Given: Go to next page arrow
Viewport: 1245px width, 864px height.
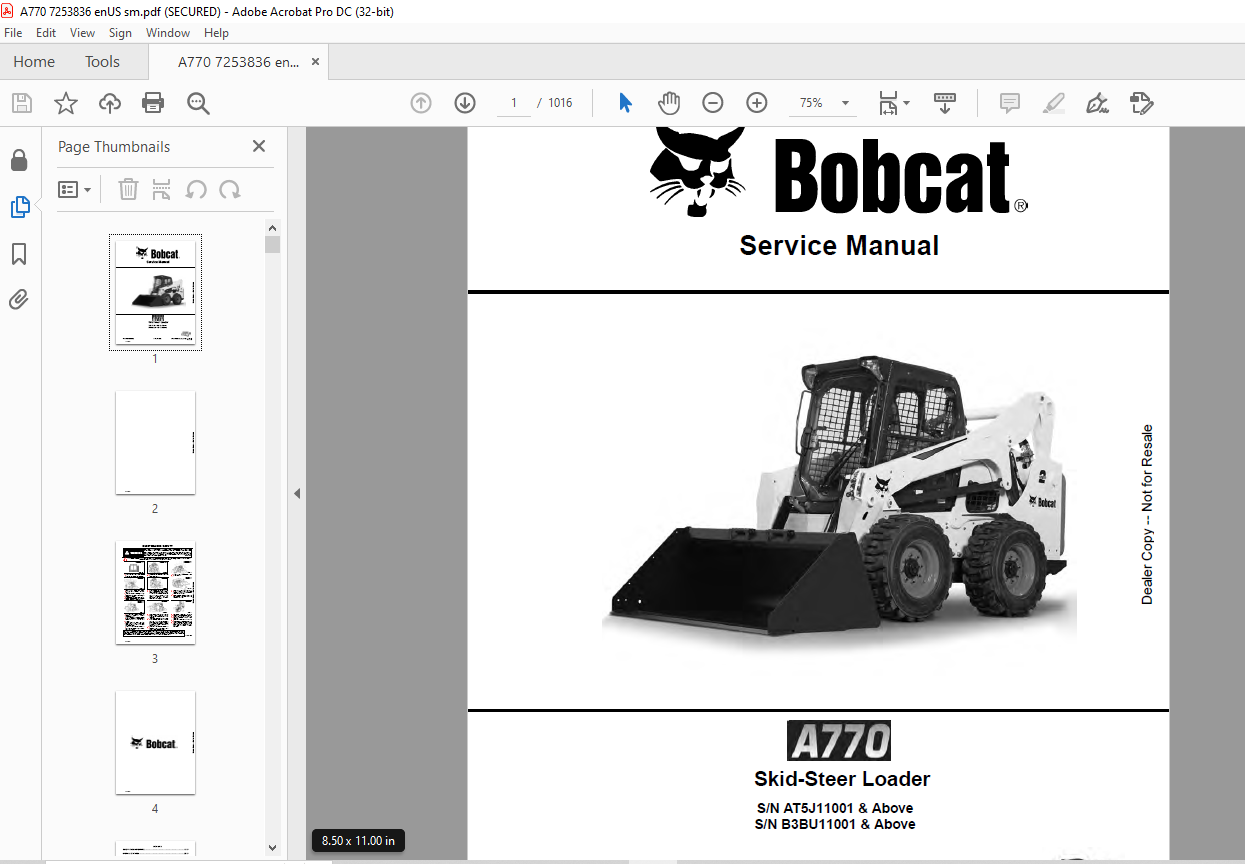Looking at the screenshot, I should [465, 103].
